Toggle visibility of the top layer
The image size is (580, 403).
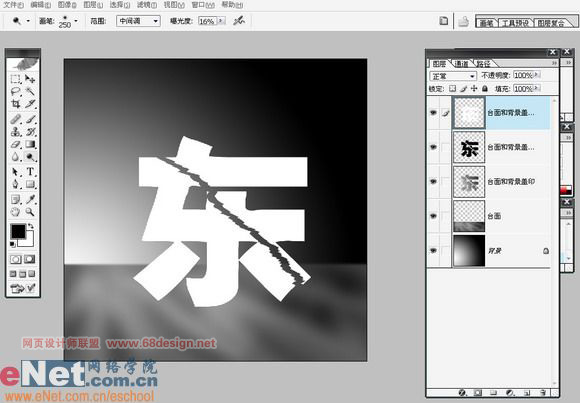coord(433,112)
